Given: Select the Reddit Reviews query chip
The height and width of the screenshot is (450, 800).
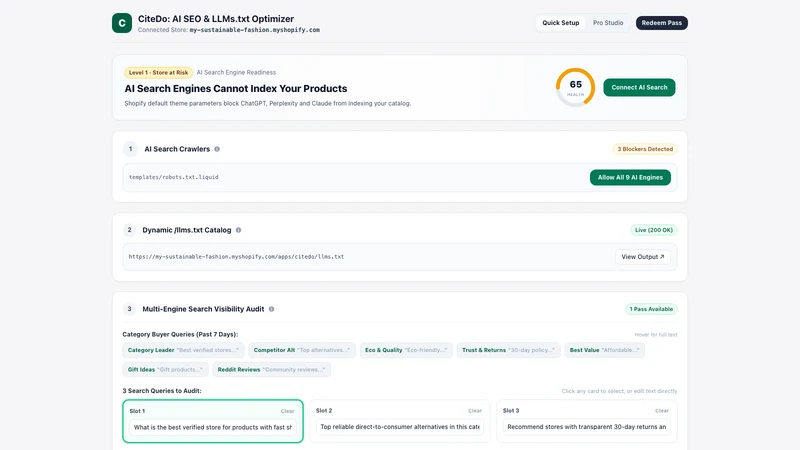Looking at the screenshot, I should [271, 369].
